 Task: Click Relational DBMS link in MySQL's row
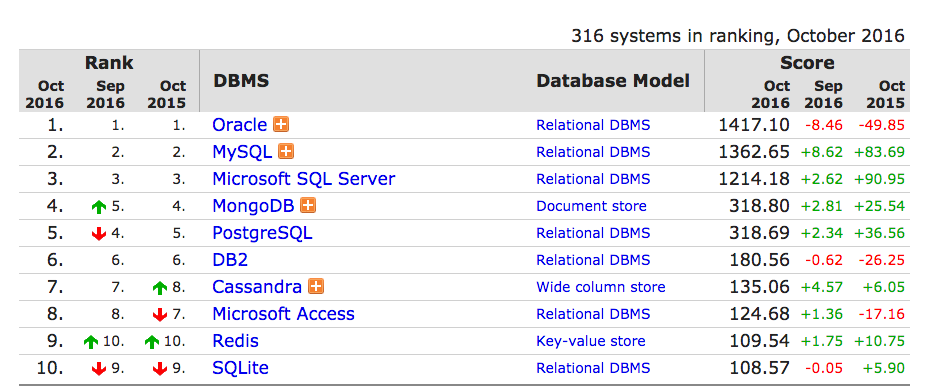point(593,152)
